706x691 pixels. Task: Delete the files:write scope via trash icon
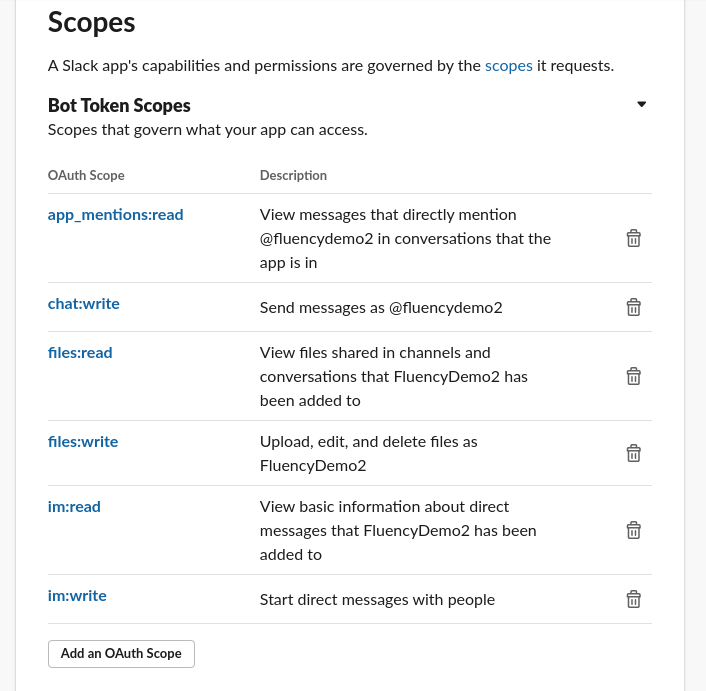click(x=634, y=453)
